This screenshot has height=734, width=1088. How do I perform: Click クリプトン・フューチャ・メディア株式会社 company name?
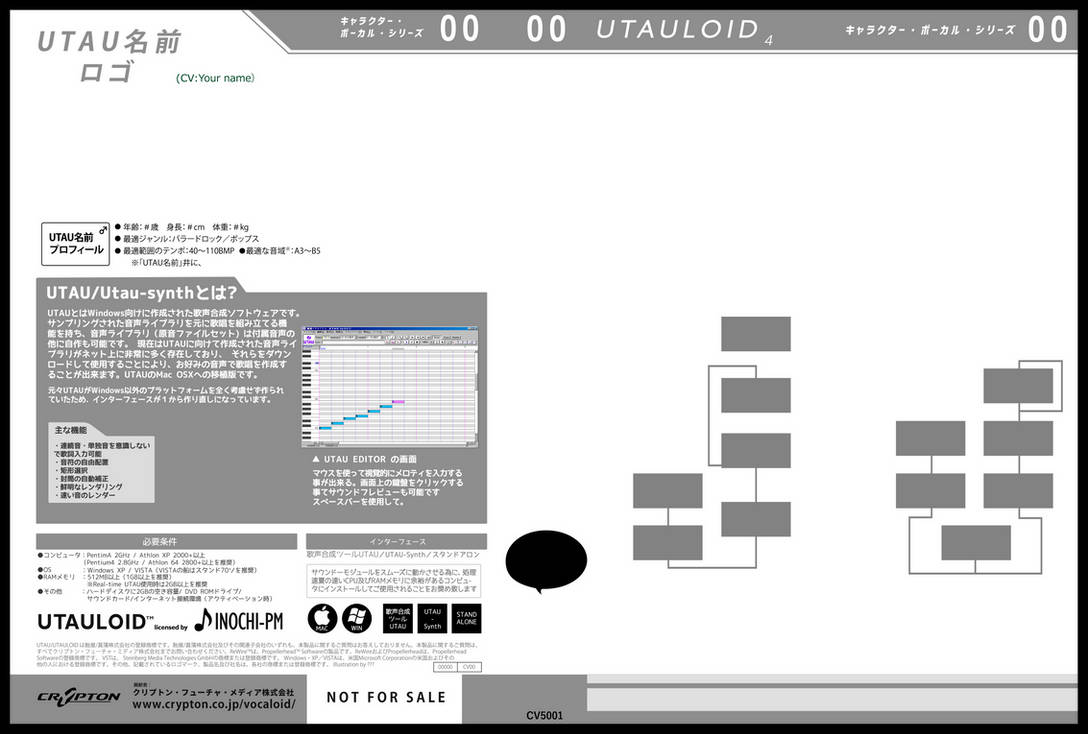pos(214,692)
